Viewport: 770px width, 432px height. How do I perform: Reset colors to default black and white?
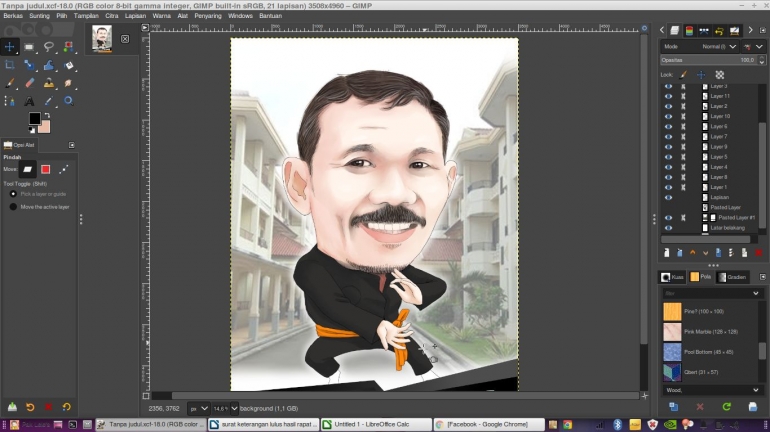[32, 130]
